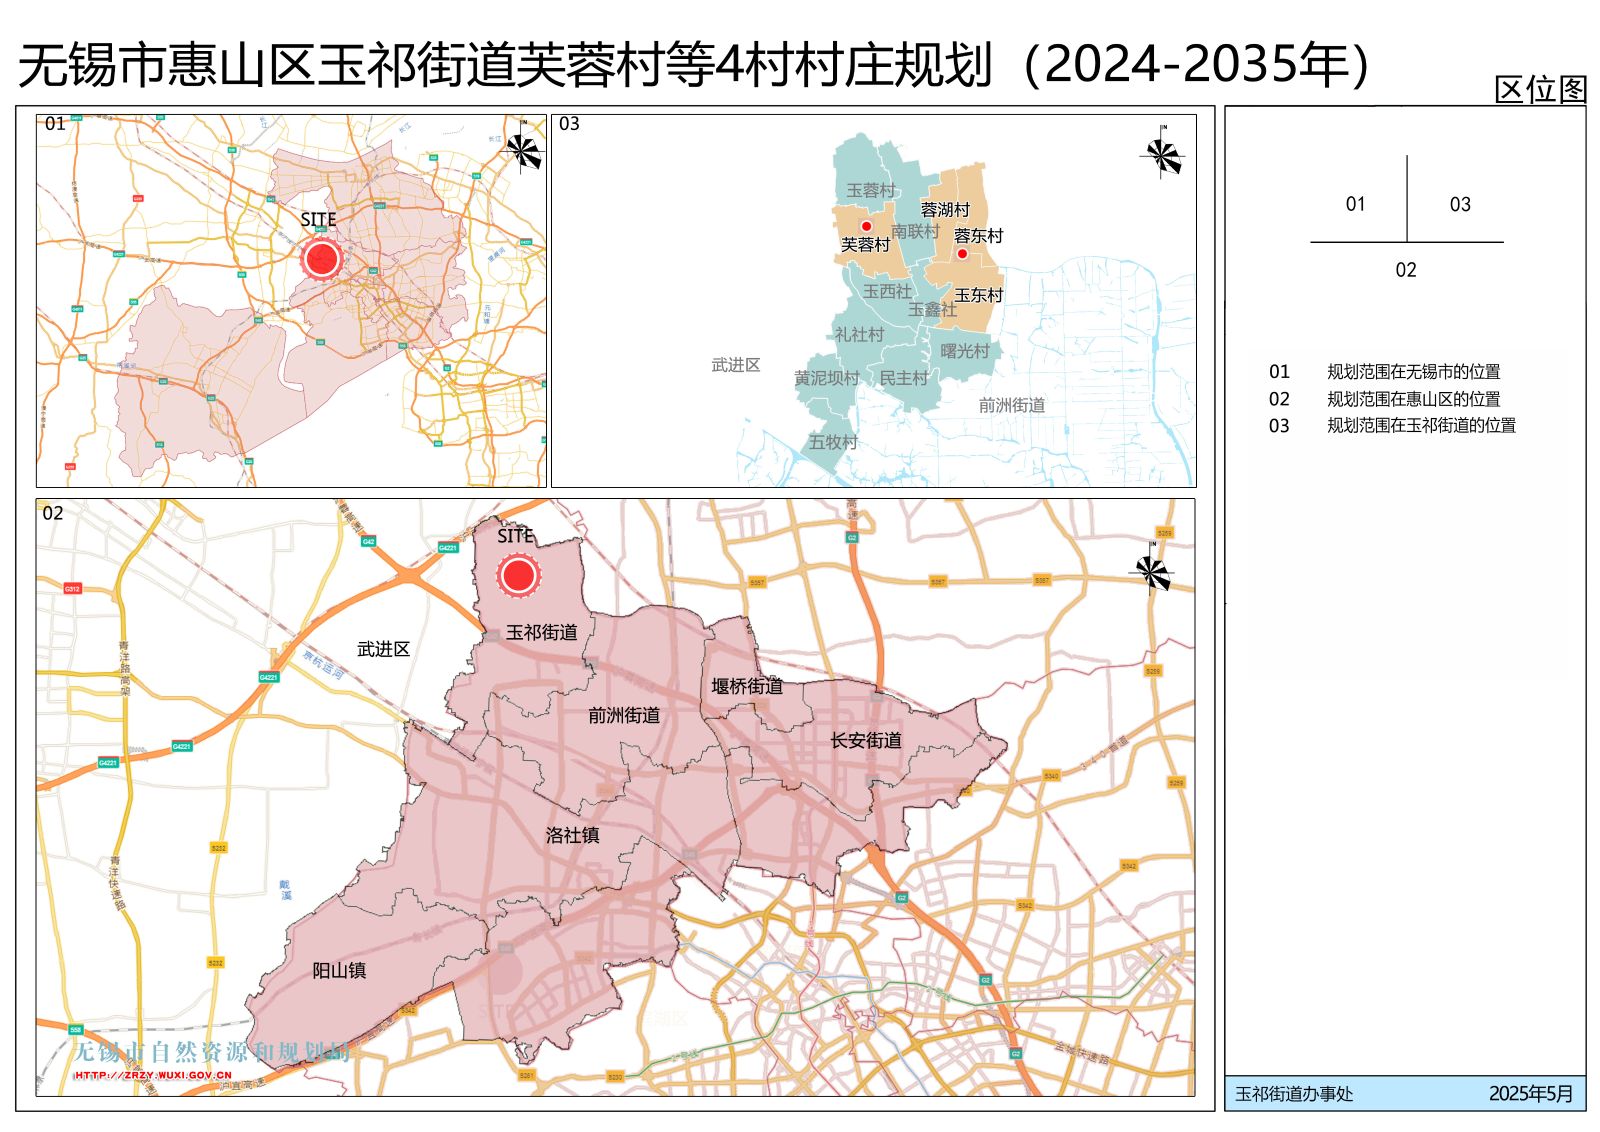Viewport: 1600px width, 1132px height.
Task: Select the red SITE marker above 玉祁街道
Action: [518, 575]
